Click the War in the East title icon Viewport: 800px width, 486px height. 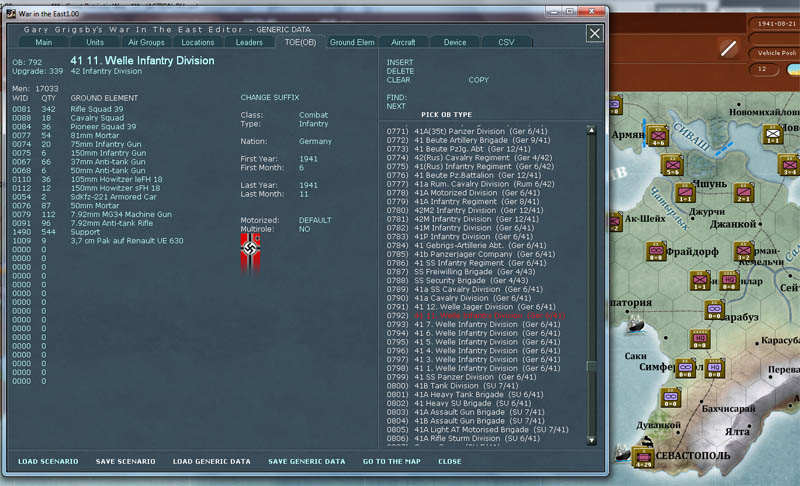pos(11,13)
